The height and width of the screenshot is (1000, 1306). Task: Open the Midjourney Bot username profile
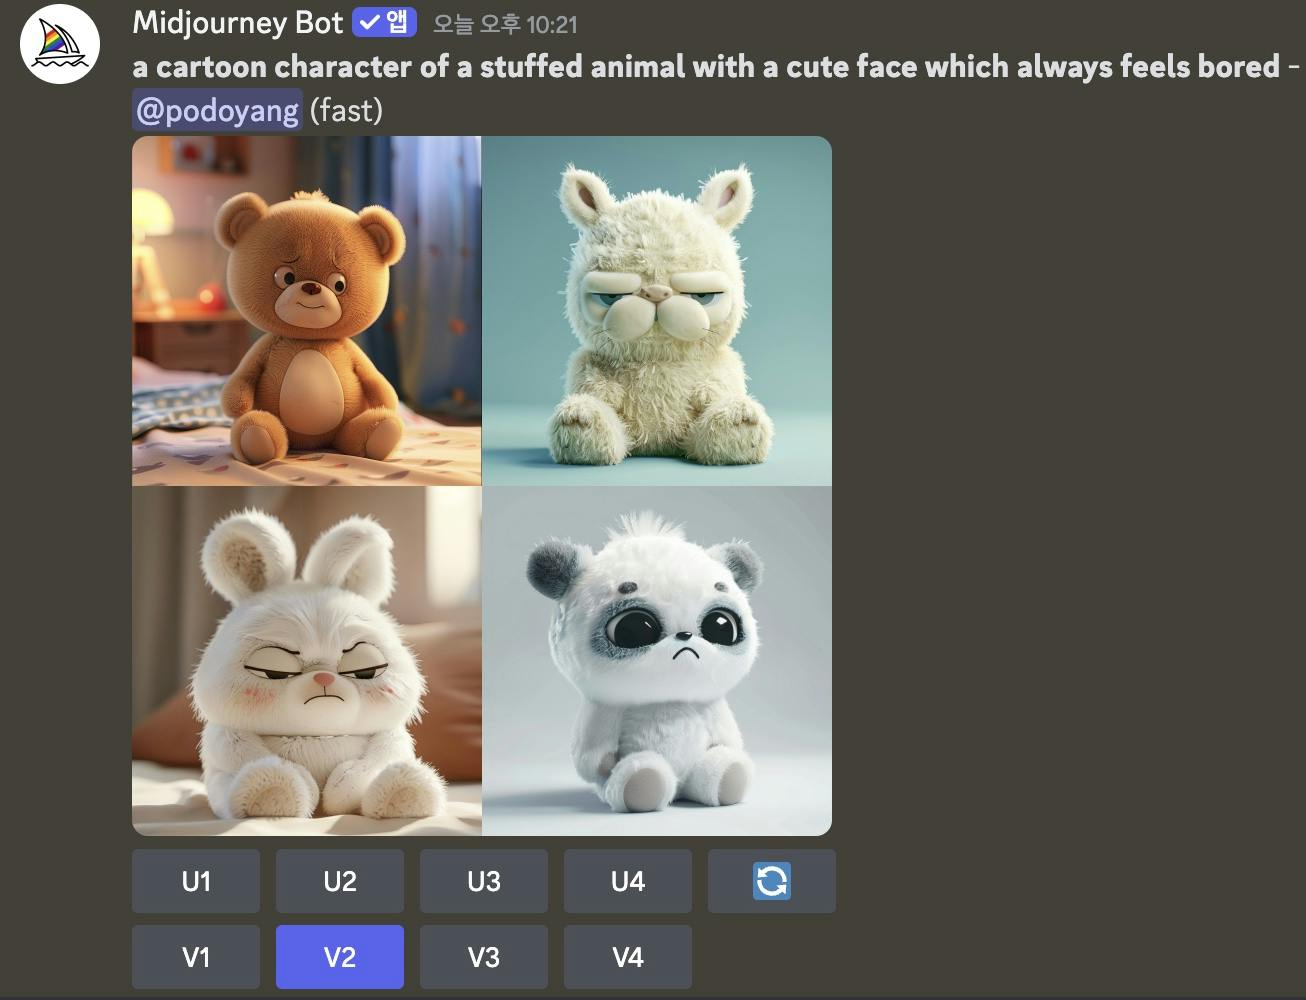coord(238,23)
